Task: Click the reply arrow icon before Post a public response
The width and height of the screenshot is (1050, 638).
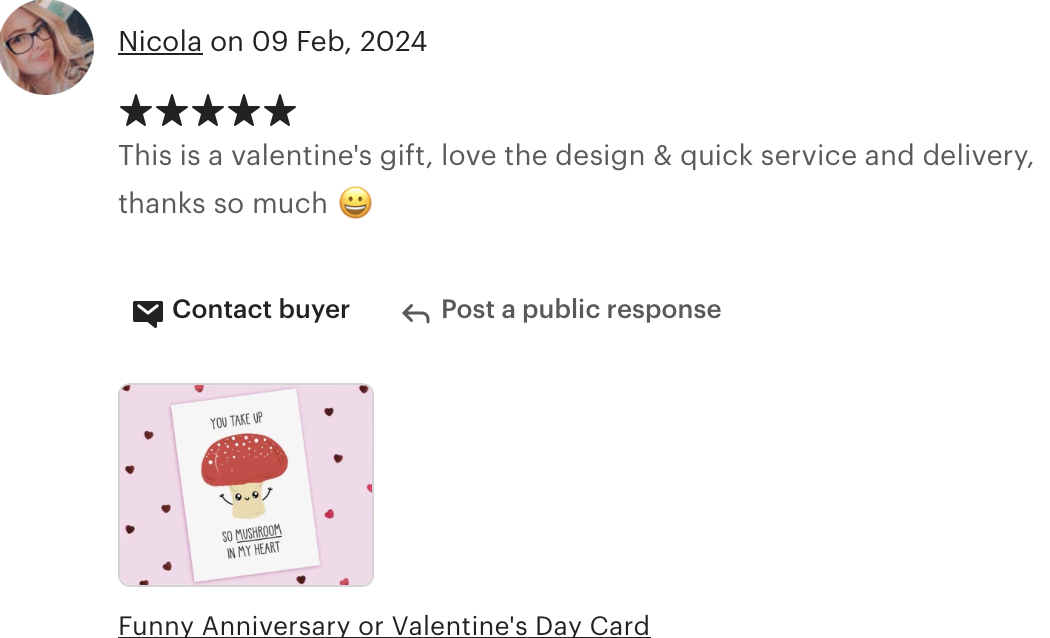Action: tap(416, 313)
